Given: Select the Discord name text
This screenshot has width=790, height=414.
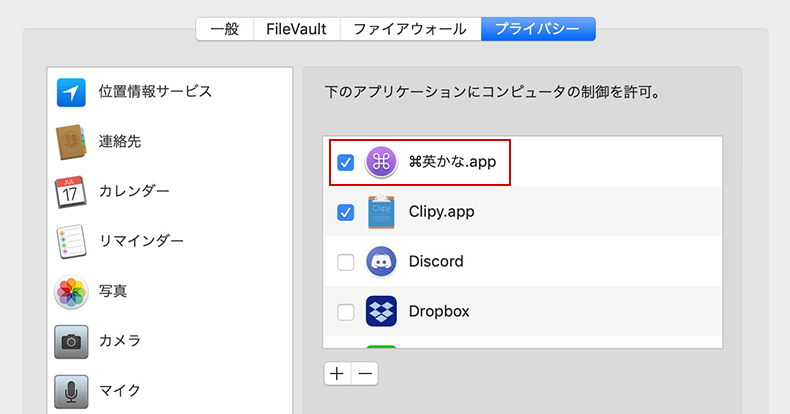Looking at the screenshot, I should (x=436, y=261).
